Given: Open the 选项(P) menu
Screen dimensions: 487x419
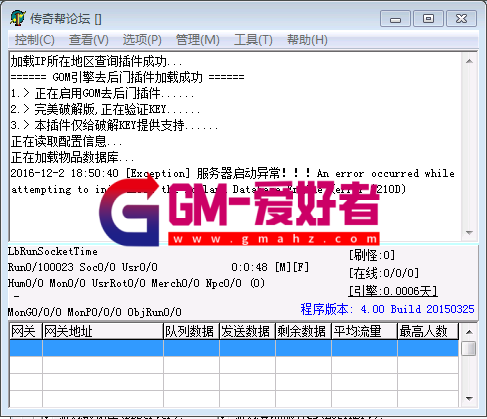Looking at the screenshot, I should (142, 40).
